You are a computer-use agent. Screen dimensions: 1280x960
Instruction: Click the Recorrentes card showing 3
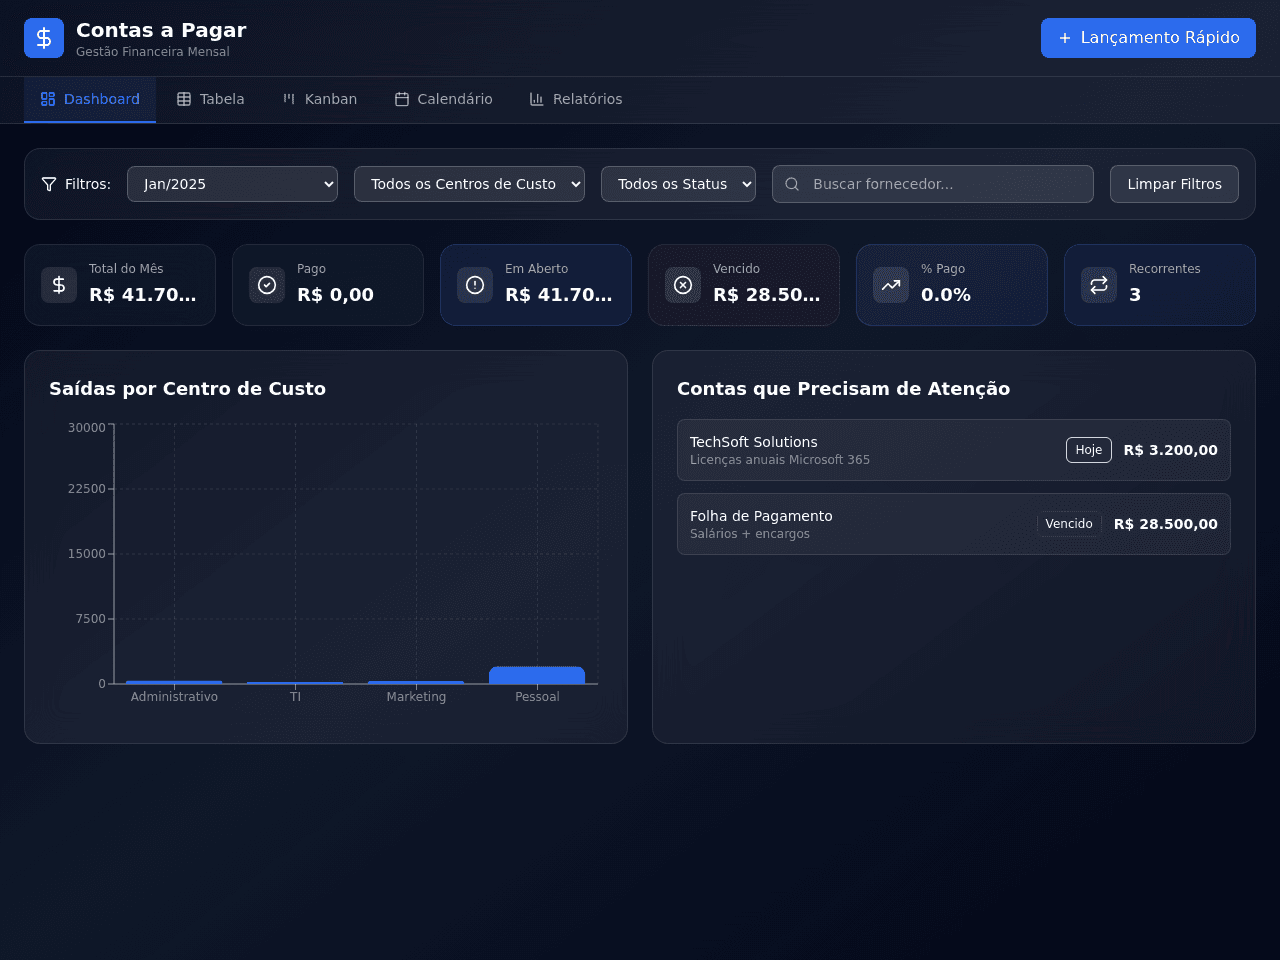1160,285
